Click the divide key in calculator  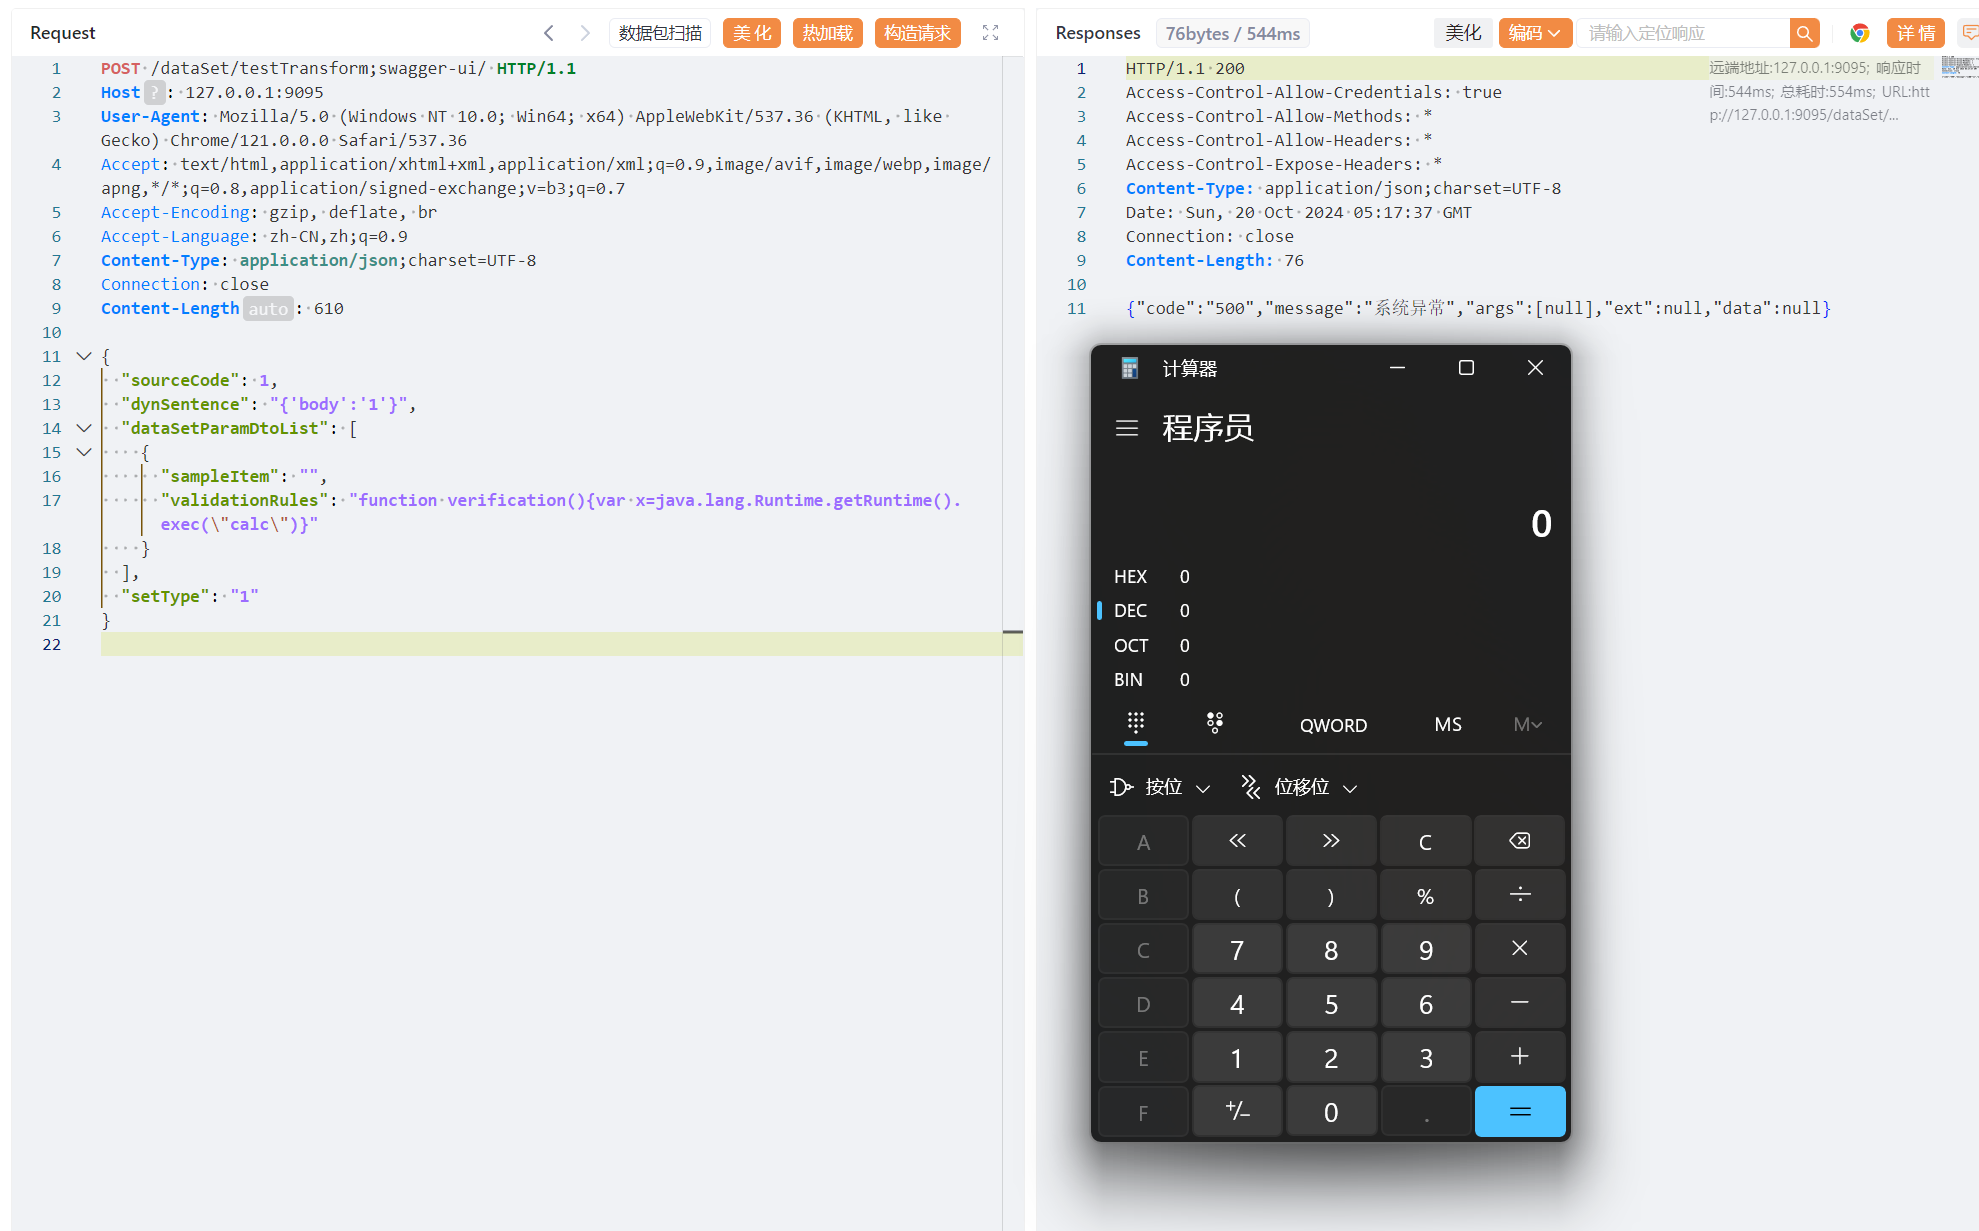tap(1519, 895)
